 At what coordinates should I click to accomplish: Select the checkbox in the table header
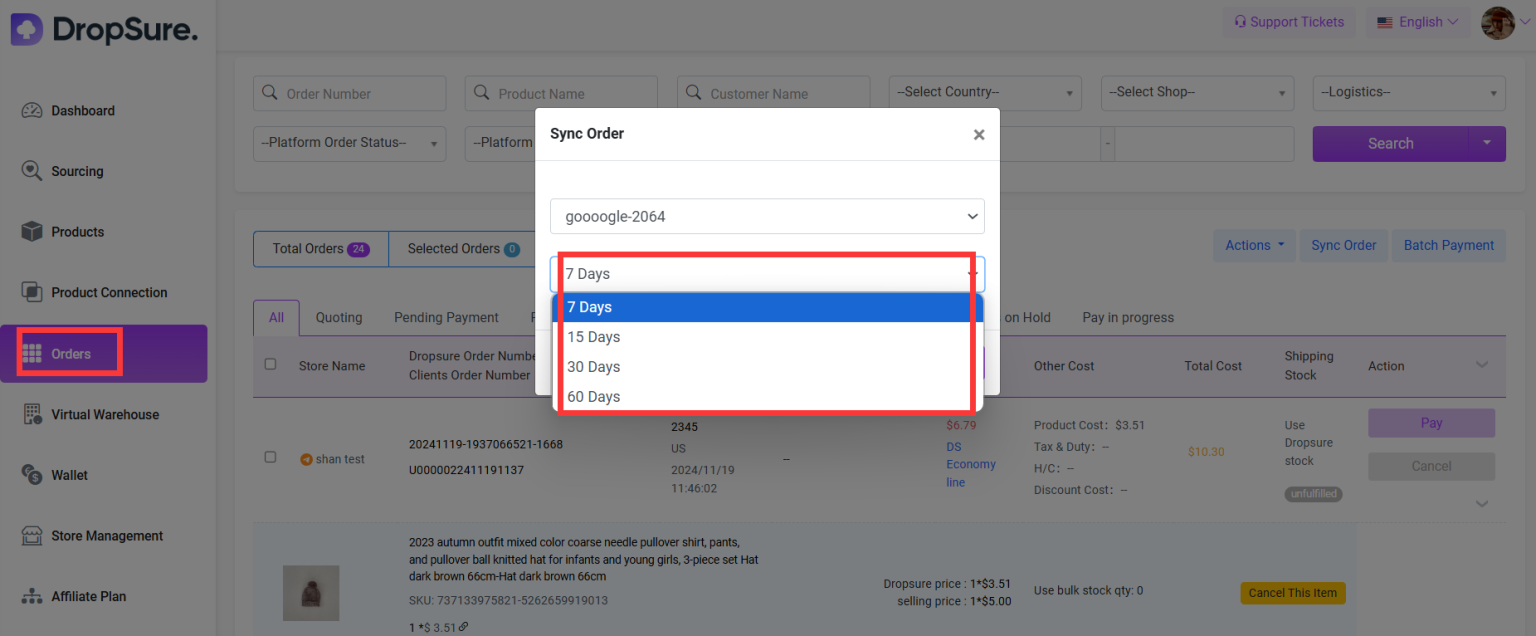point(270,364)
